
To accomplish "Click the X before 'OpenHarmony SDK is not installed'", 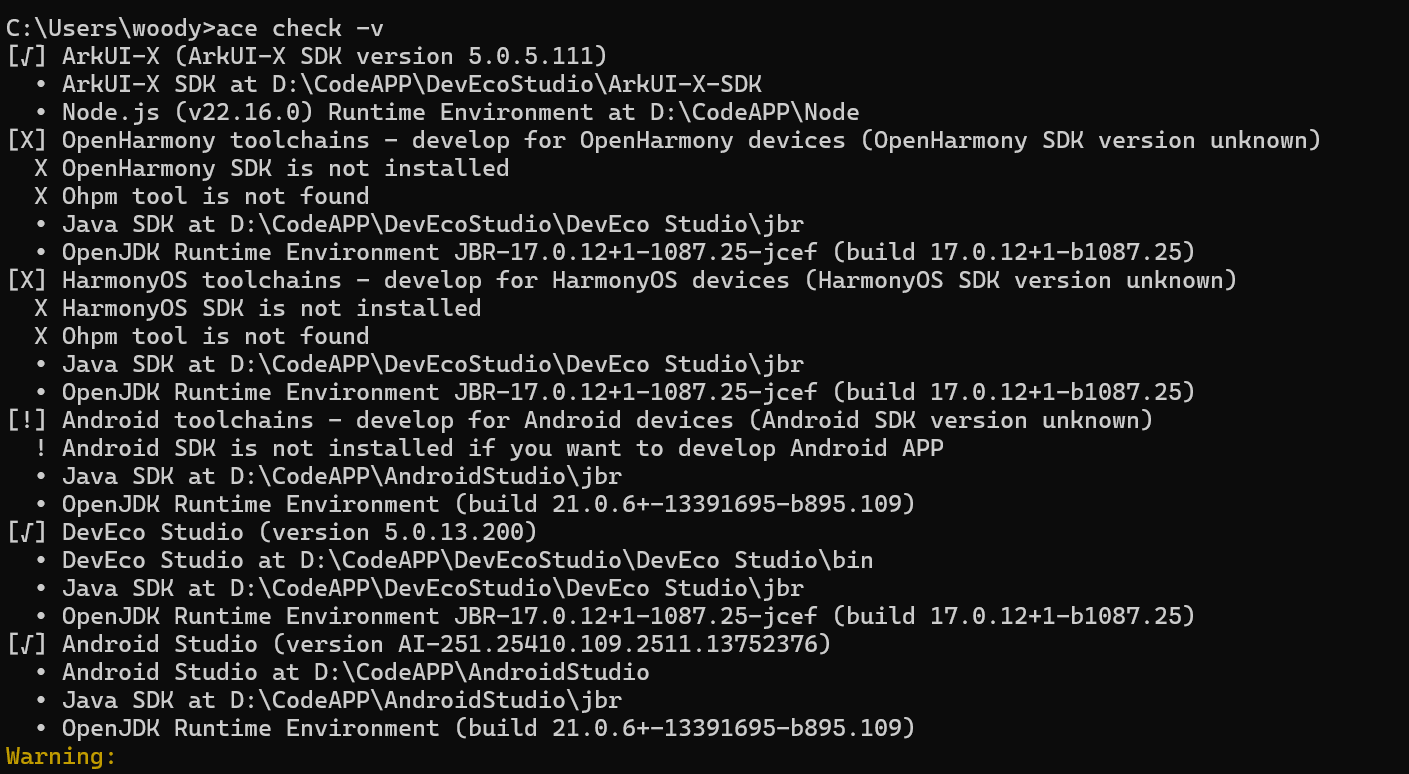I will point(41,168).
